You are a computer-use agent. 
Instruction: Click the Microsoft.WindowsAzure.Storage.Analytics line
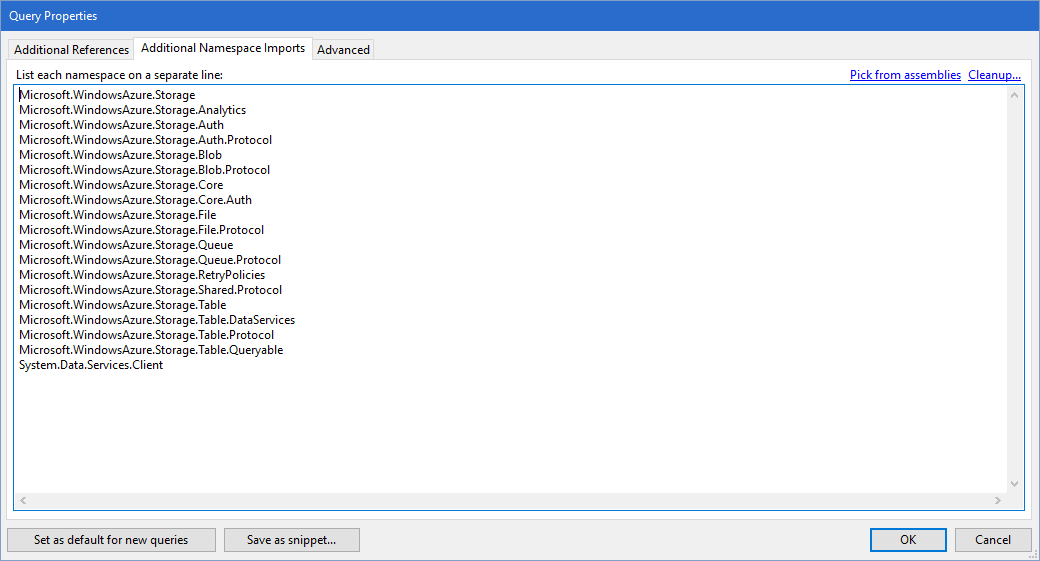(x=132, y=110)
